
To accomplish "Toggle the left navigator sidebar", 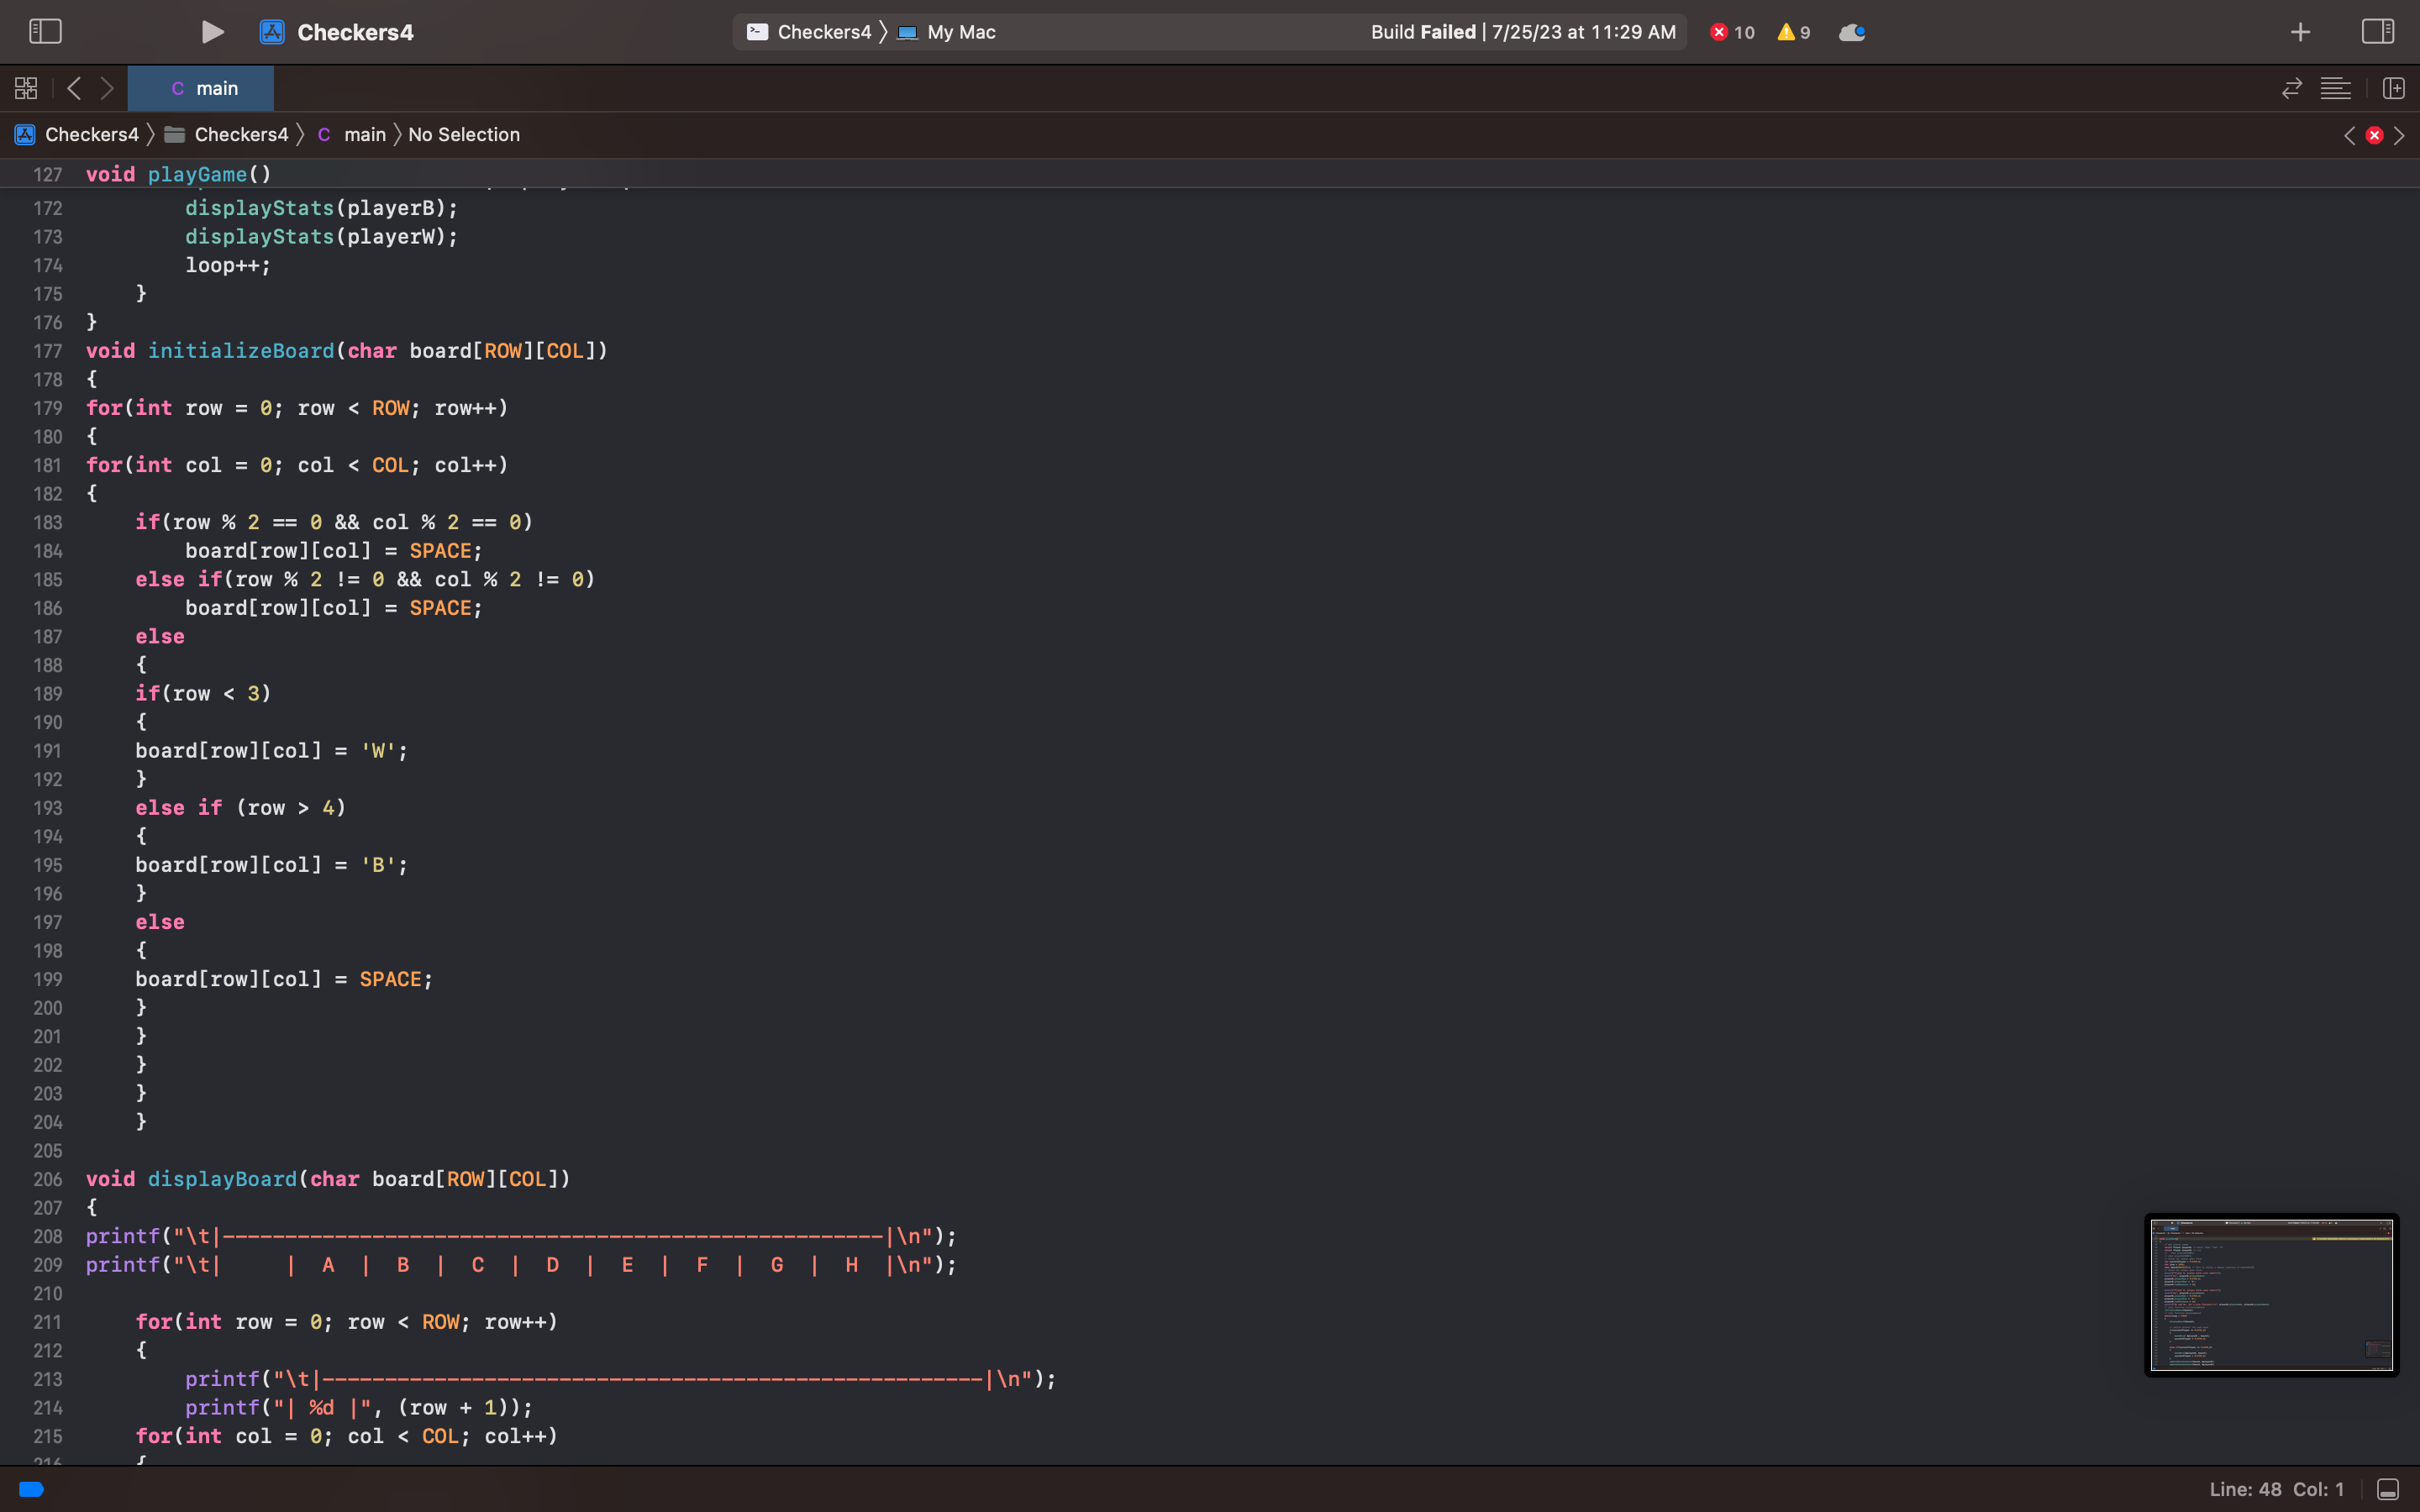I will (x=45, y=31).
